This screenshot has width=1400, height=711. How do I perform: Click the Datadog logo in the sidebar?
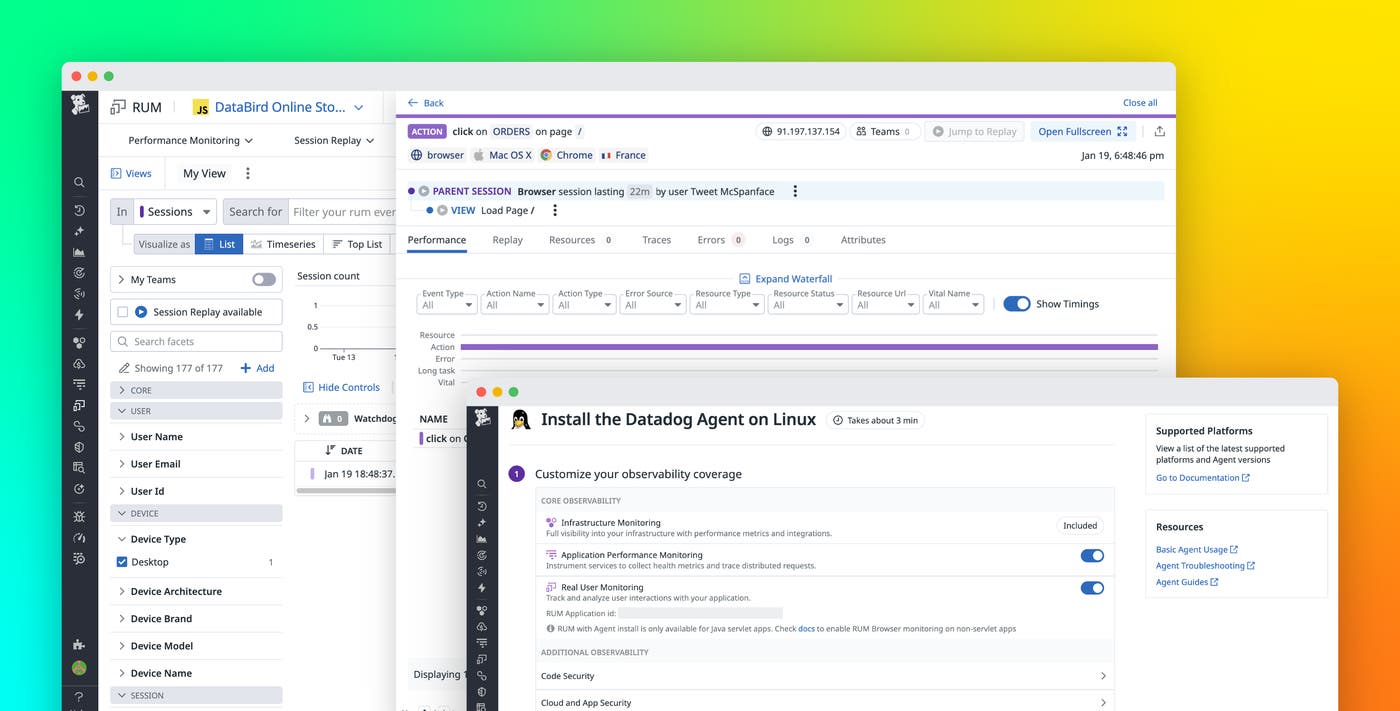[79, 105]
